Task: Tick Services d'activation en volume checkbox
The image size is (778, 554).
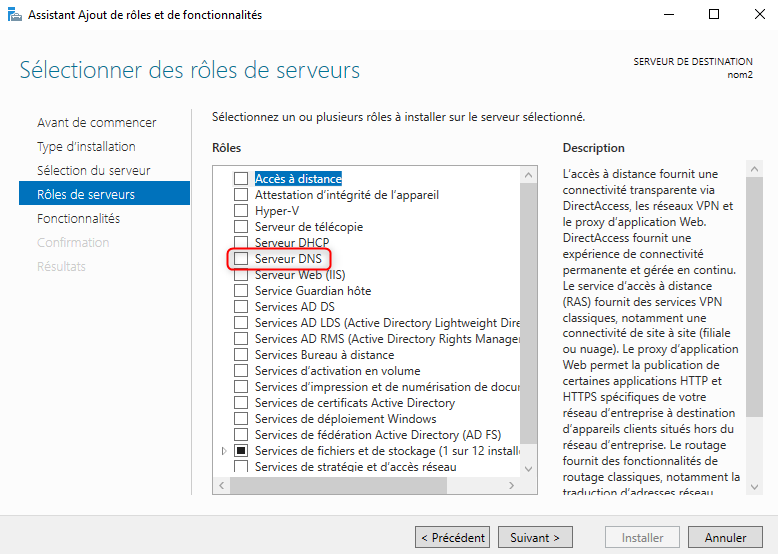Action: point(241,370)
